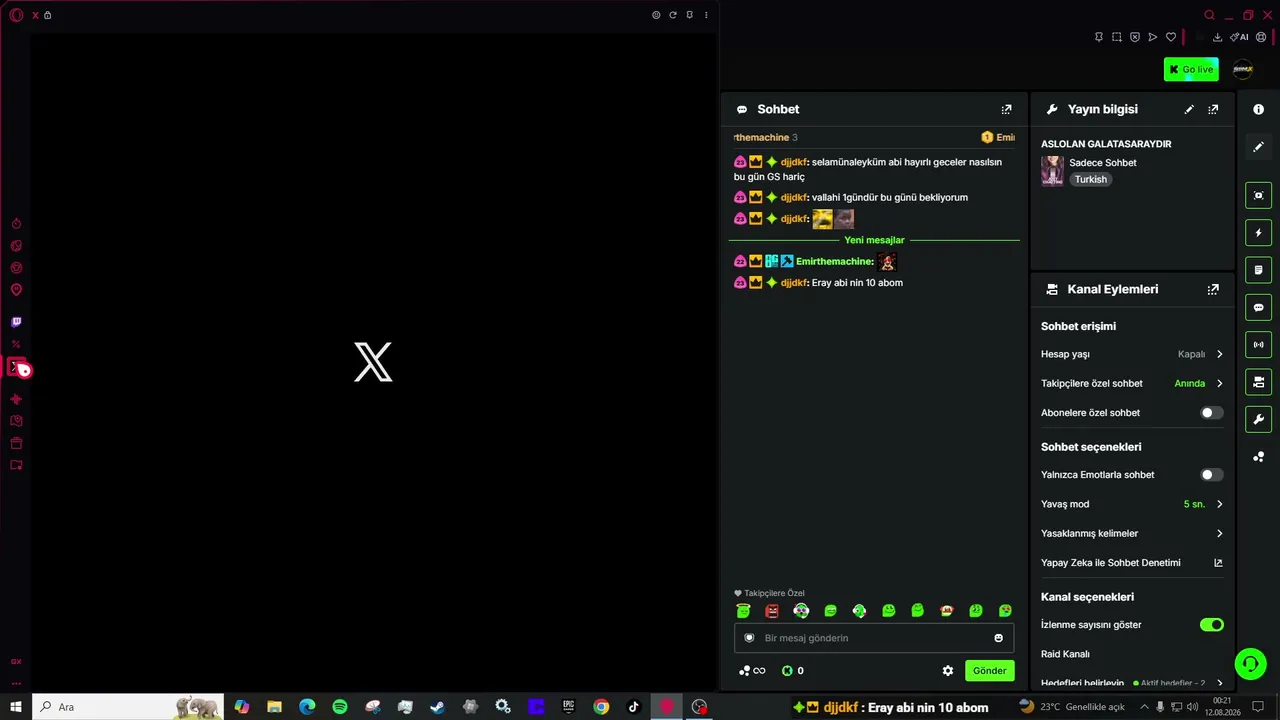Reload the X panel with refresh icon
This screenshot has width=1280, height=720.
click(673, 15)
